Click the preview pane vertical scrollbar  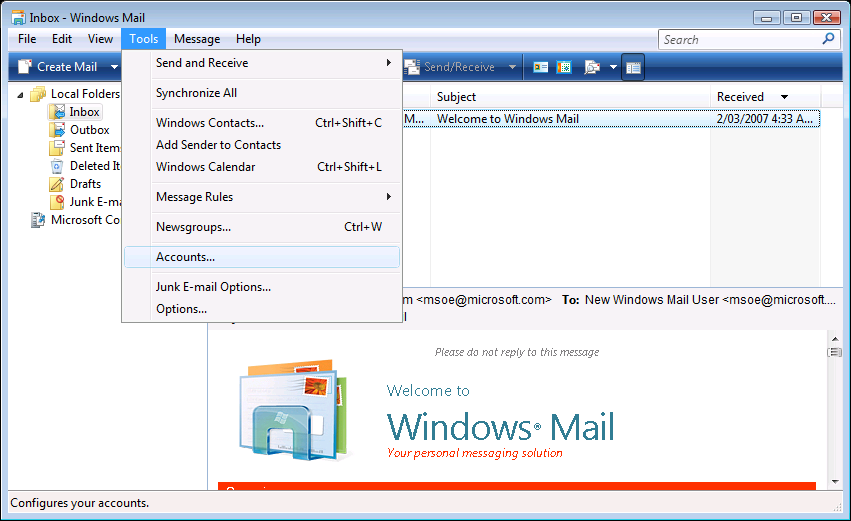(834, 420)
